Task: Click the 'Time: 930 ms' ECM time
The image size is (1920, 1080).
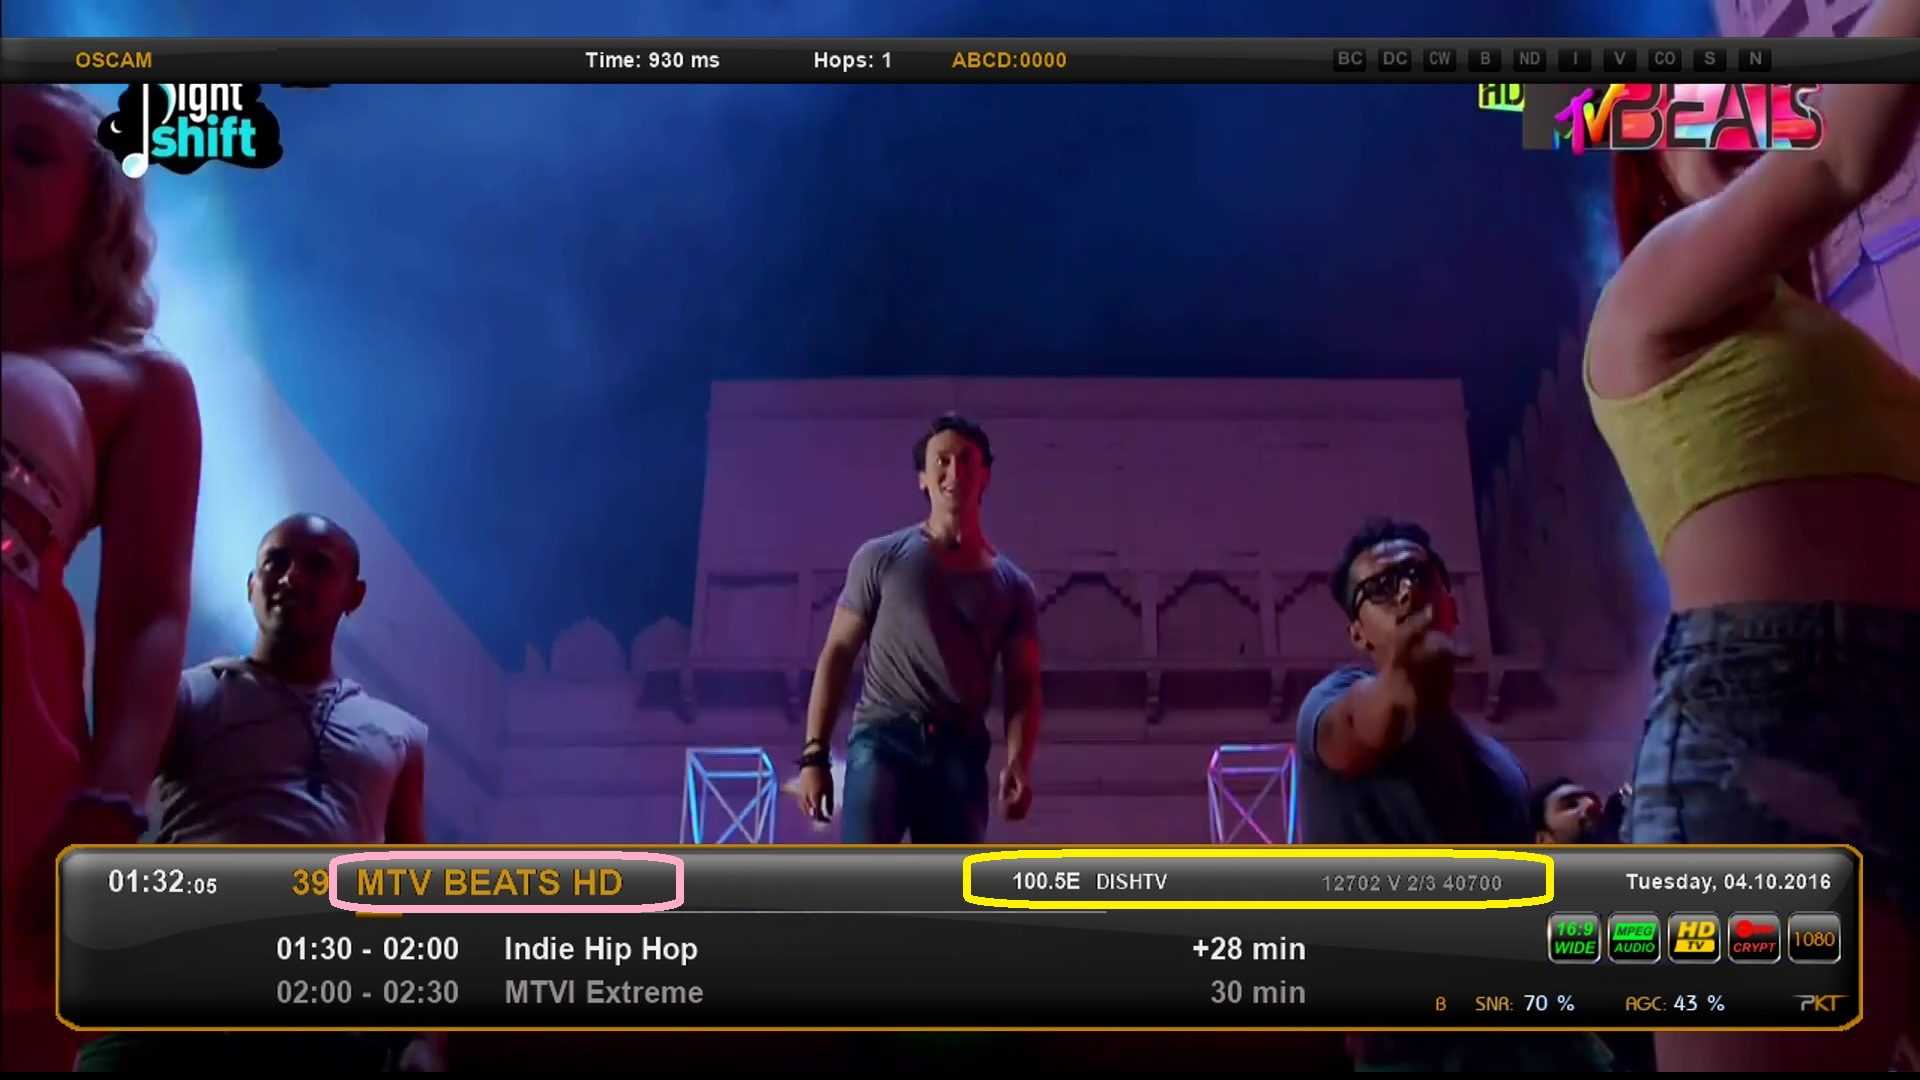Action: click(652, 60)
